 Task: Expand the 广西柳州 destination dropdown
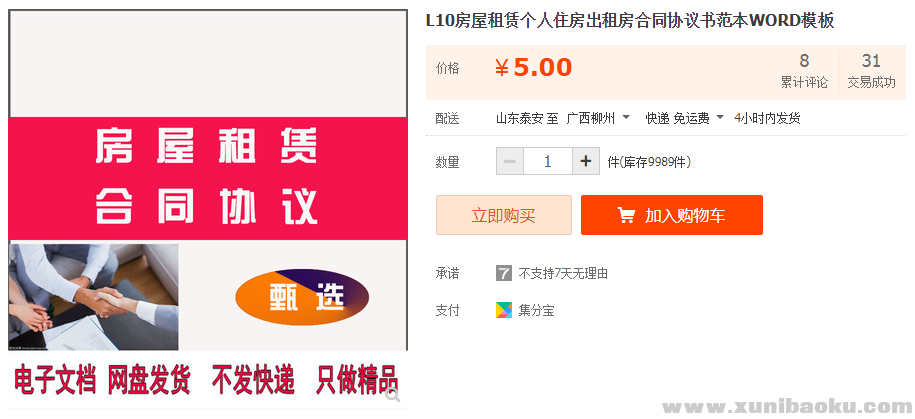click(598, 118)
